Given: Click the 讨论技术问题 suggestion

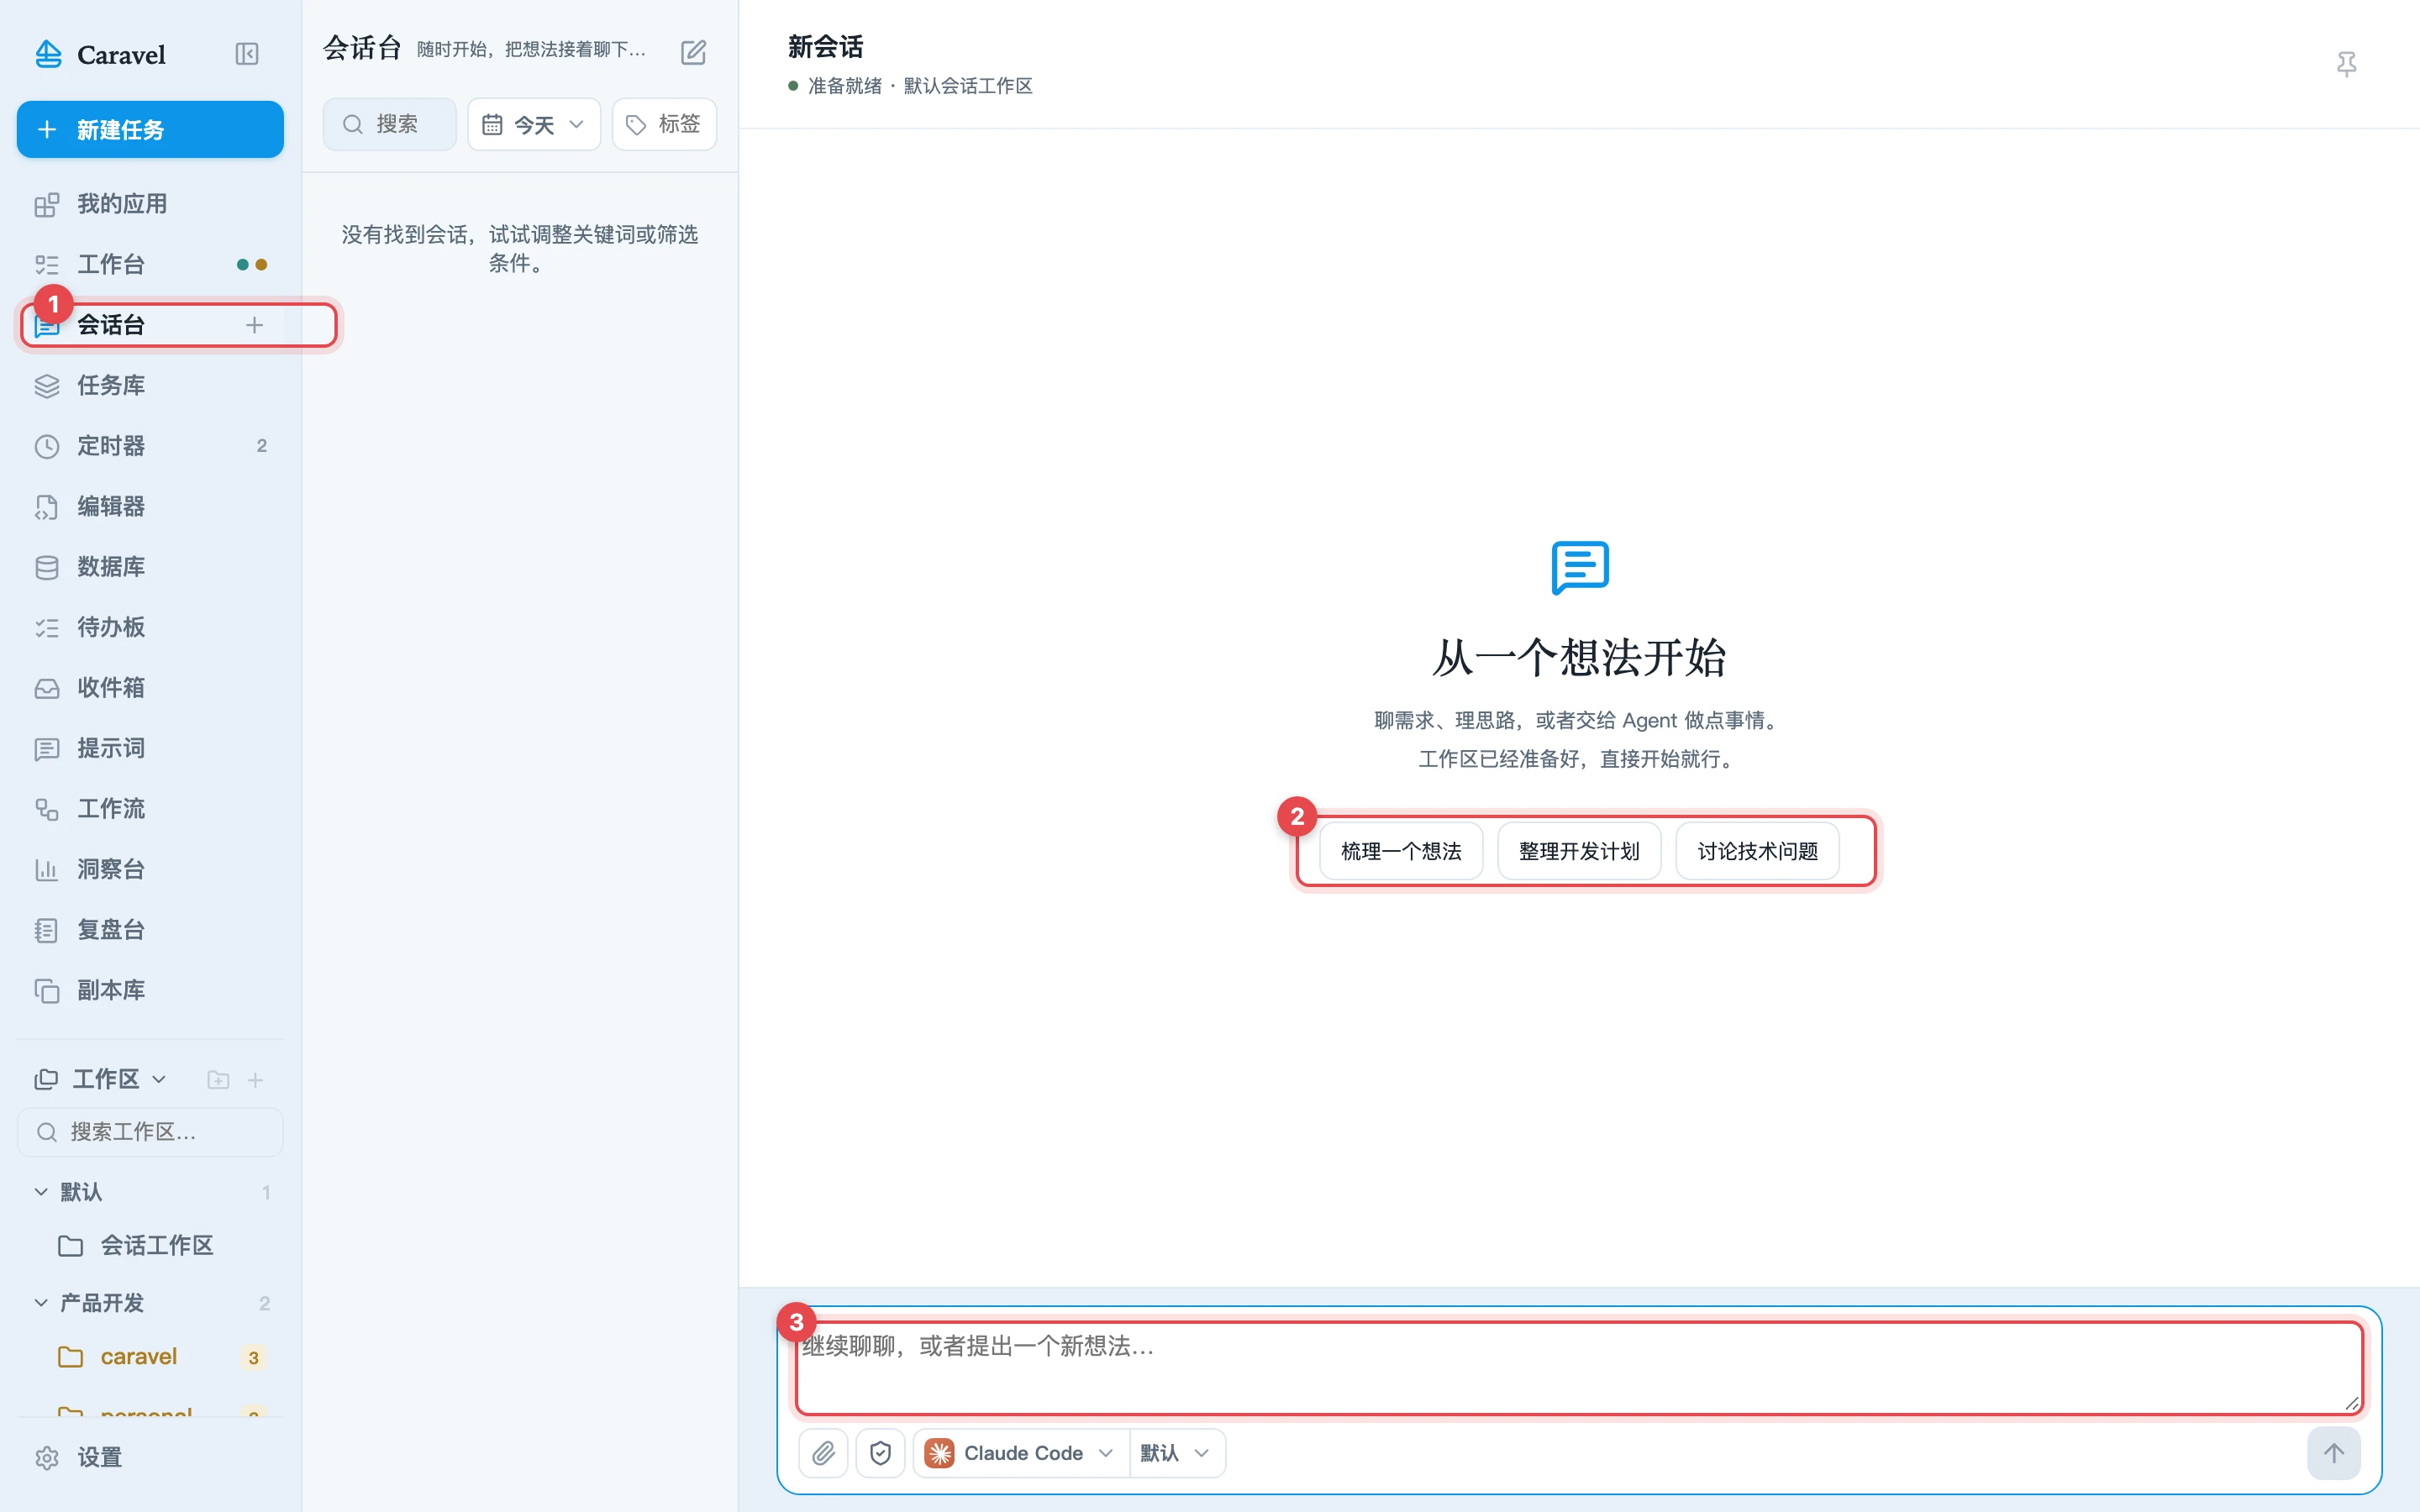Looking at the screenshot, I should coord(1757,851).
